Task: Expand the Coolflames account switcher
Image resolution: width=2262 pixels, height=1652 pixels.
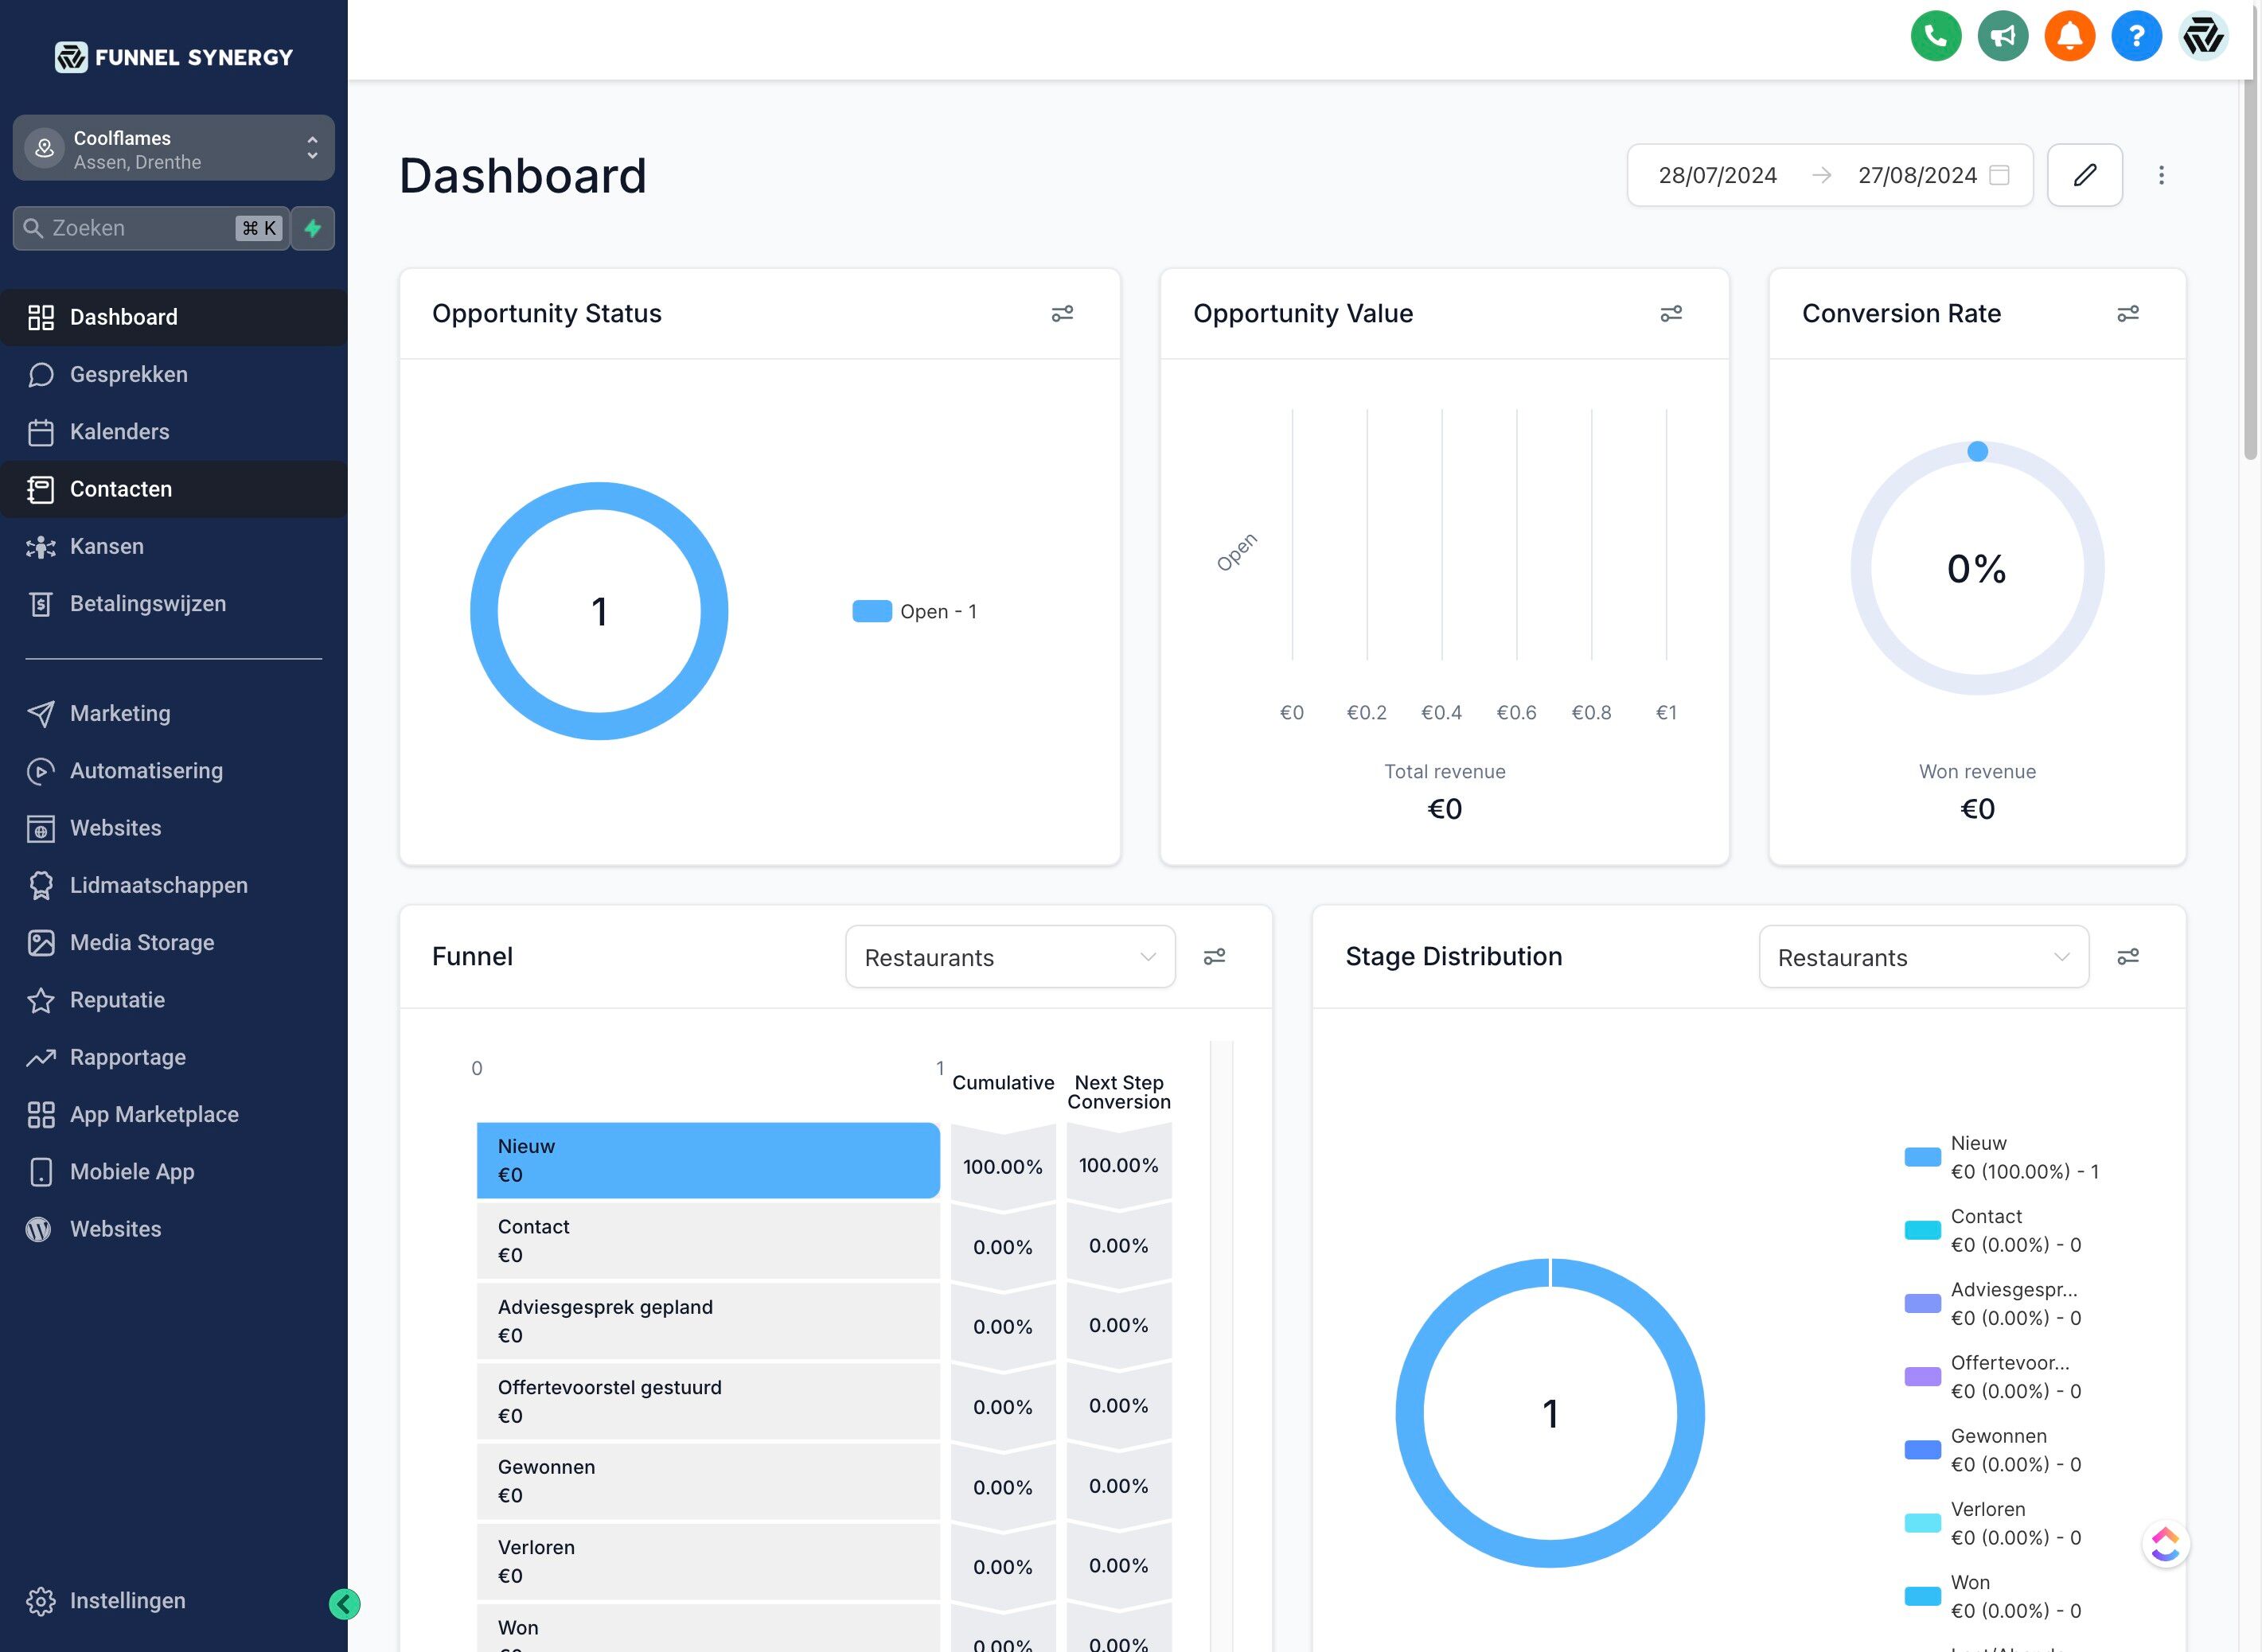Action: [x=173, y=149]
